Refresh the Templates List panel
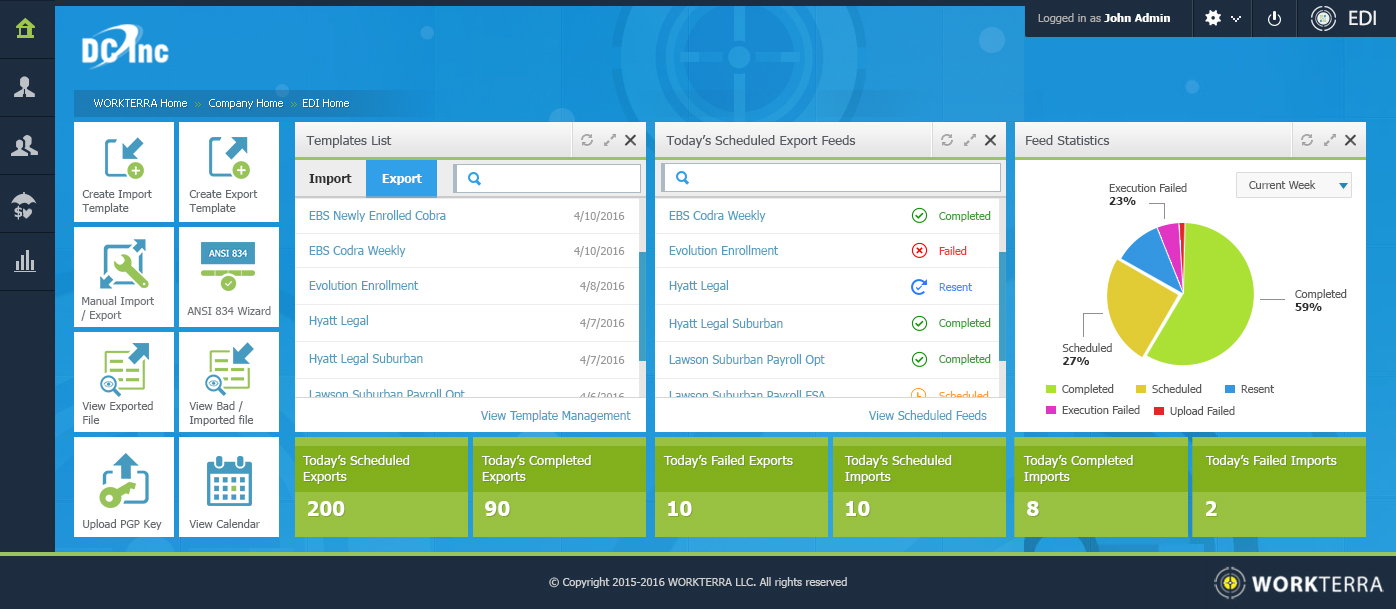This screenshot has height=609, width=1396. click(587, 141)
